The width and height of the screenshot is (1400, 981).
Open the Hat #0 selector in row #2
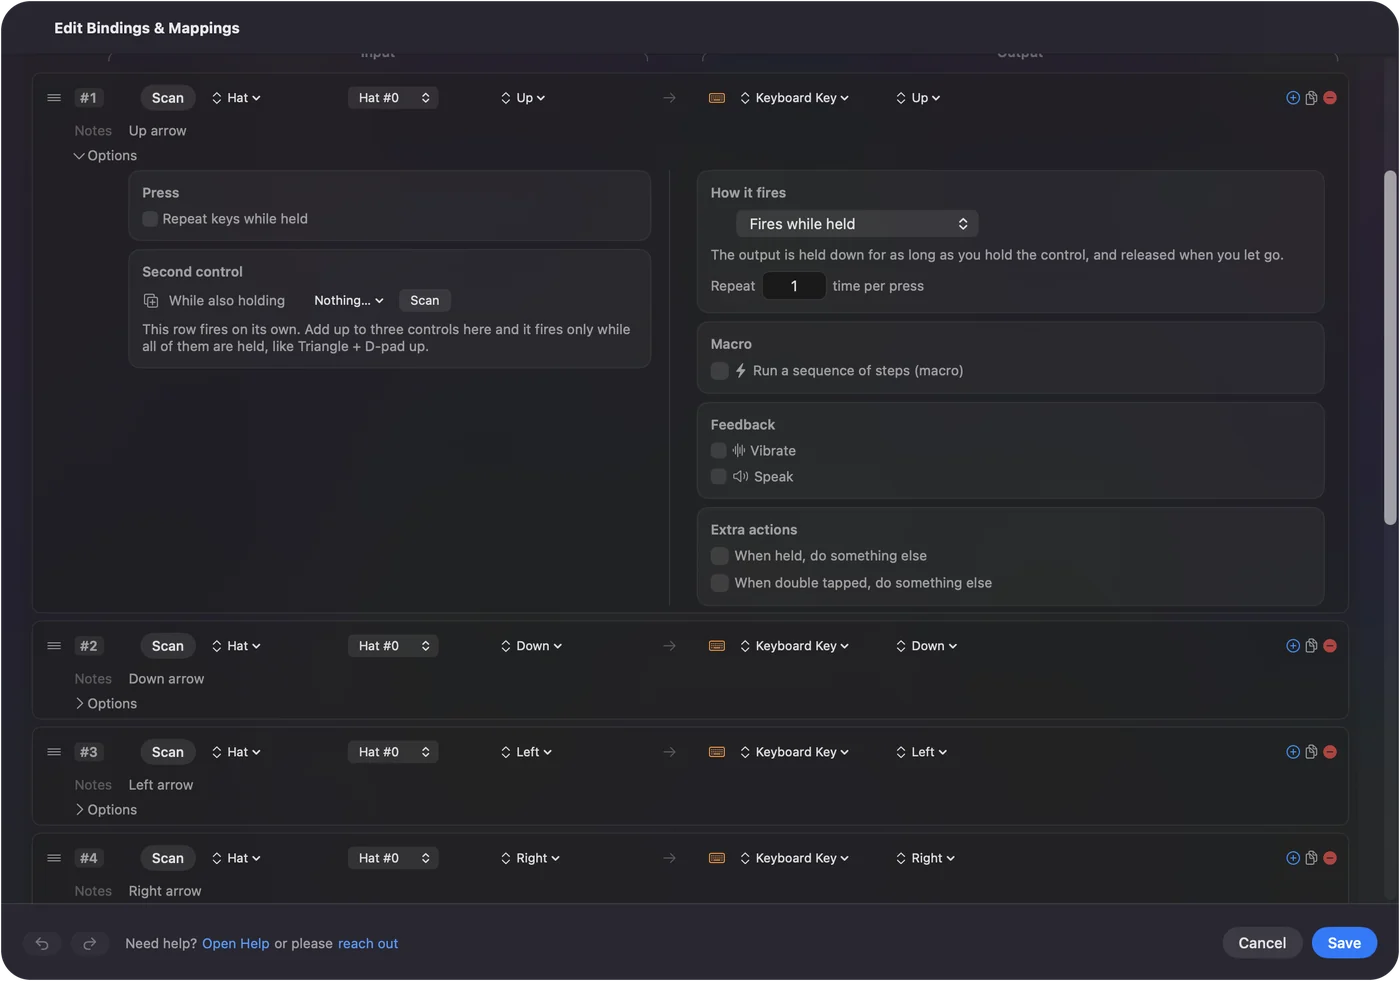pos(393,646)
